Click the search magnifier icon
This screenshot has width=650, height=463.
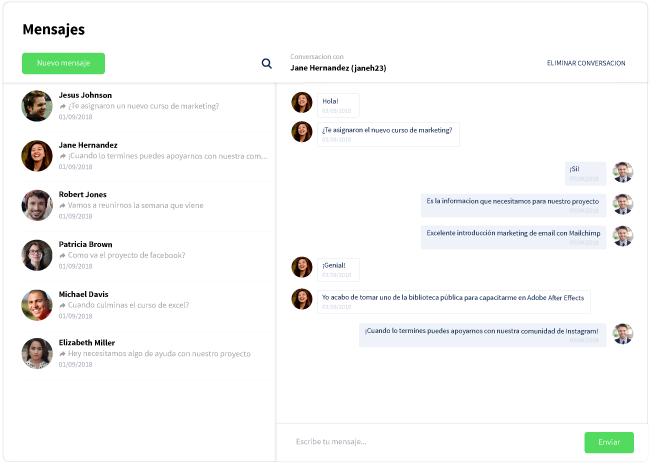point(267,63)
